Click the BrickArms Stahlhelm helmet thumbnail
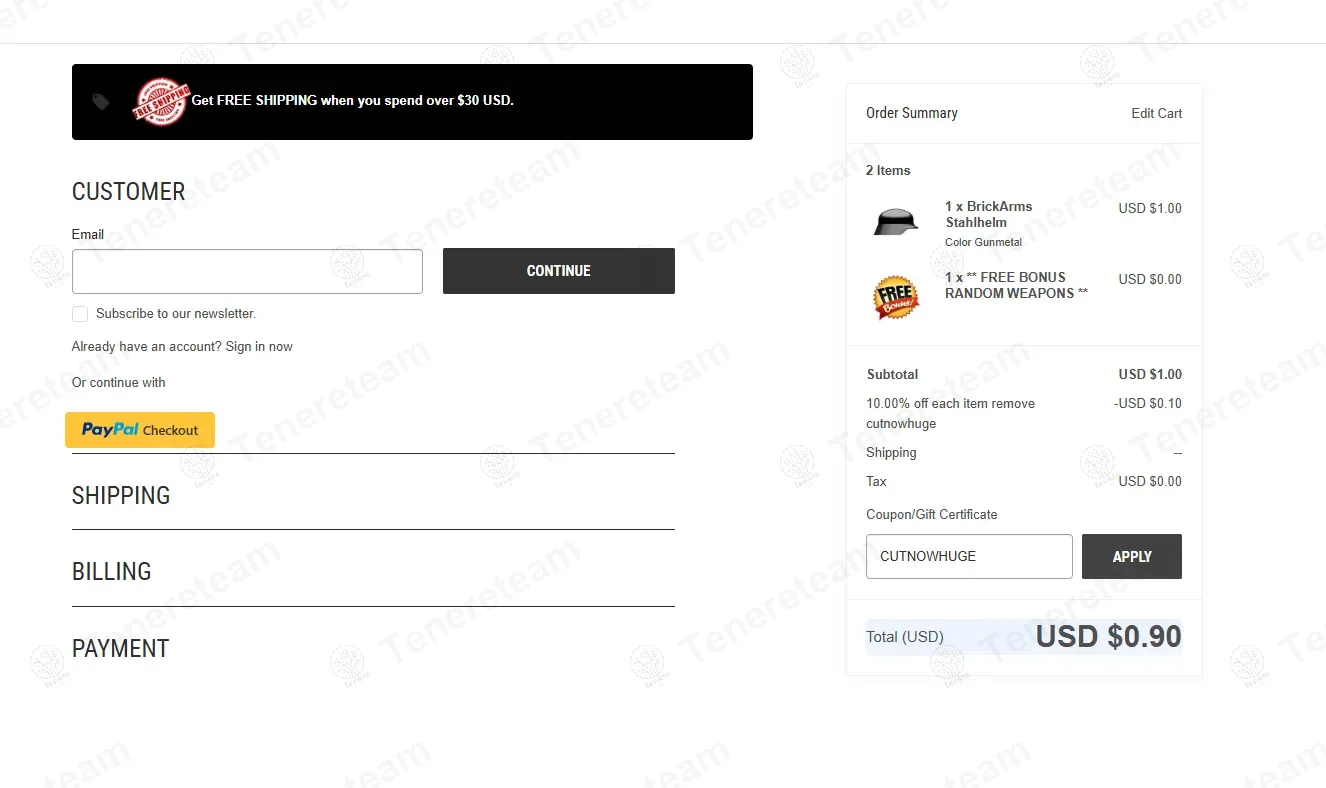This screenshot has height=788, width=1326. tap(895, 222)
